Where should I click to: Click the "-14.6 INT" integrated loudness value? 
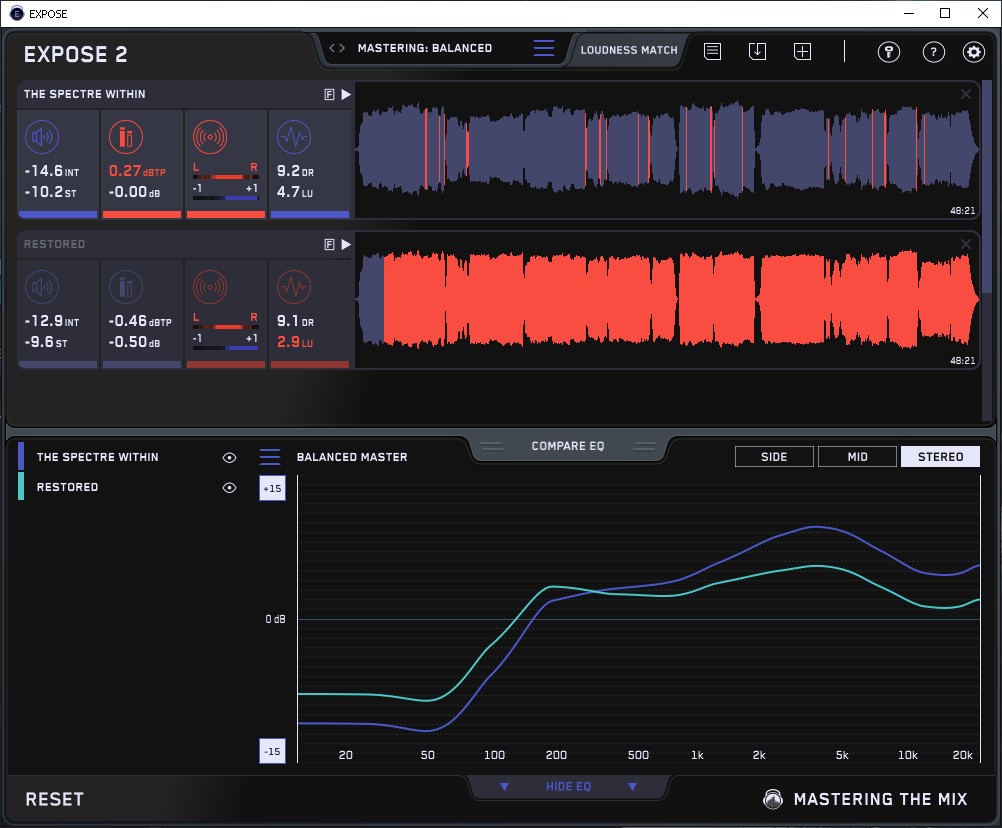tap(52, 171)
